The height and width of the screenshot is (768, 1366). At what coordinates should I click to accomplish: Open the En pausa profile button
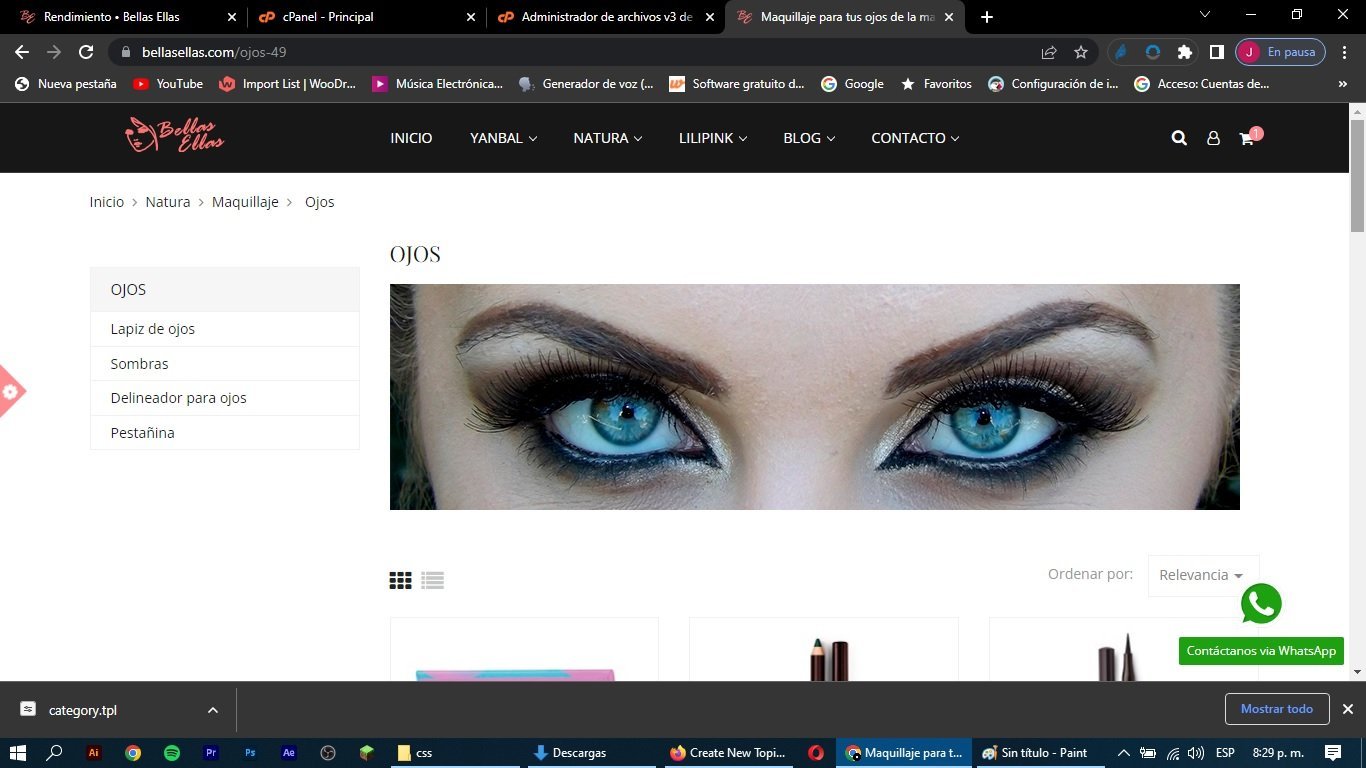pyautogui.click(x=1281, y=52)
